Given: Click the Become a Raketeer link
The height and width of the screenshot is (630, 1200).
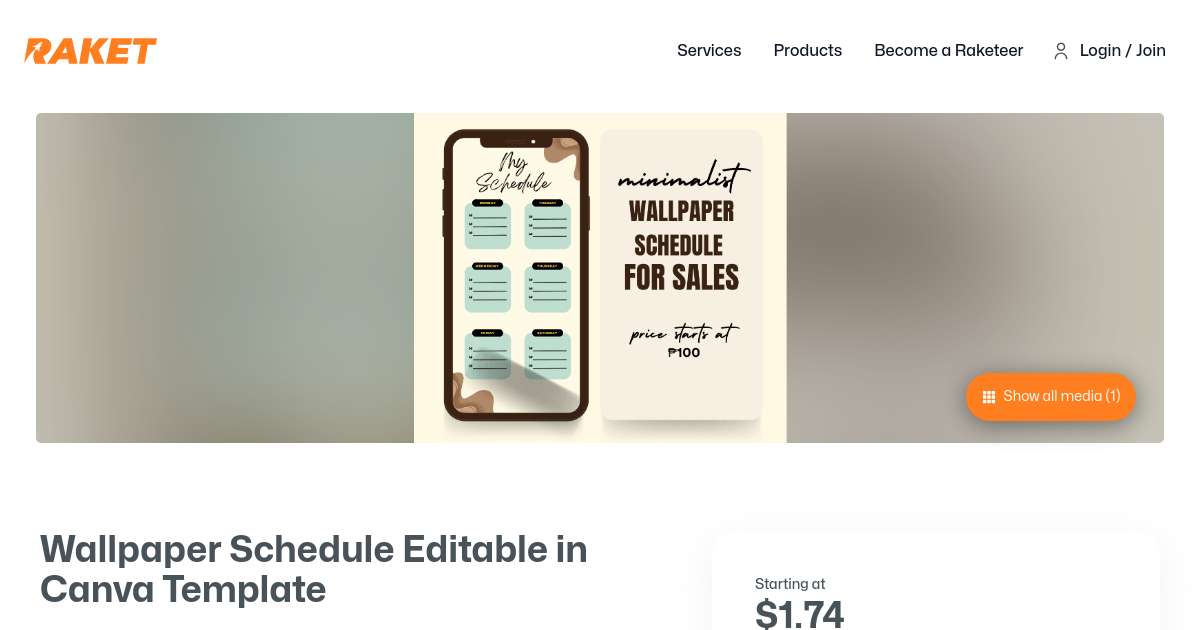Looking at the screenshot, I should tap(948, 51).
